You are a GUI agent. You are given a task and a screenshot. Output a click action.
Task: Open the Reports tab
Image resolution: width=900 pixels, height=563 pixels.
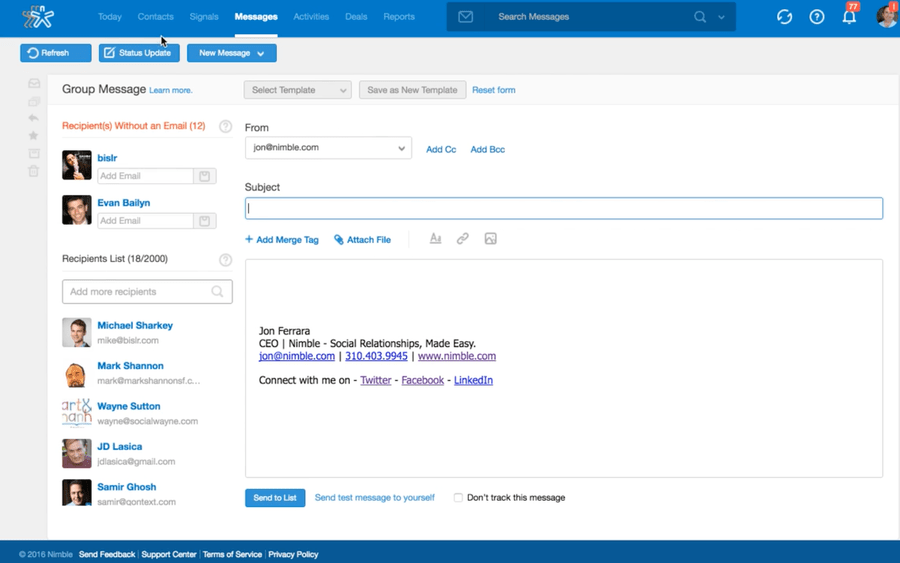coord(399,17)
